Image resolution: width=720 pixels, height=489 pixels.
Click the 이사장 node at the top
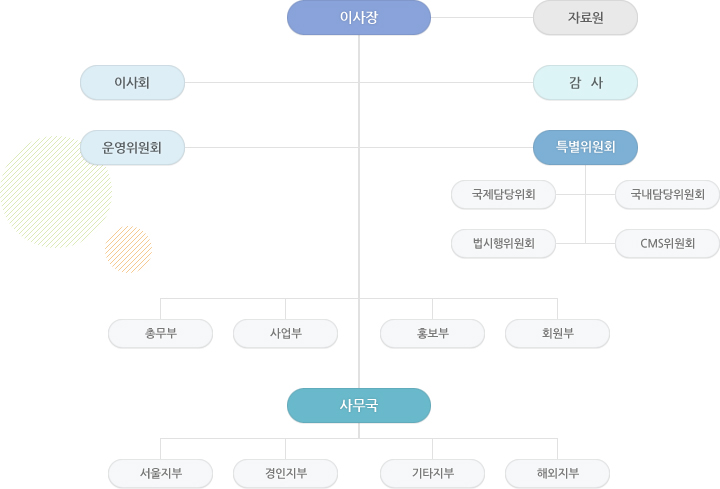(x=359, y=17)
